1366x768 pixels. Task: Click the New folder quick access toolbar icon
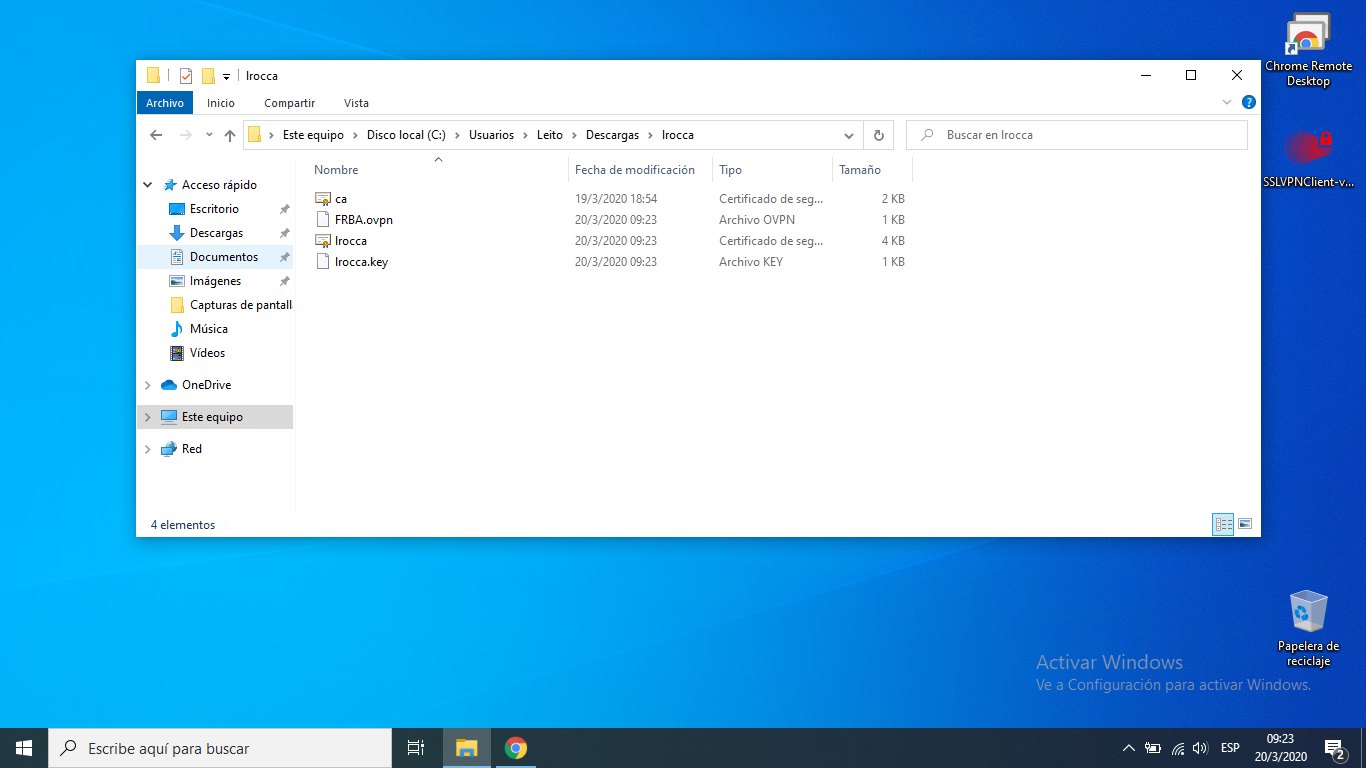pyautogui.click(x=208, y=76)
